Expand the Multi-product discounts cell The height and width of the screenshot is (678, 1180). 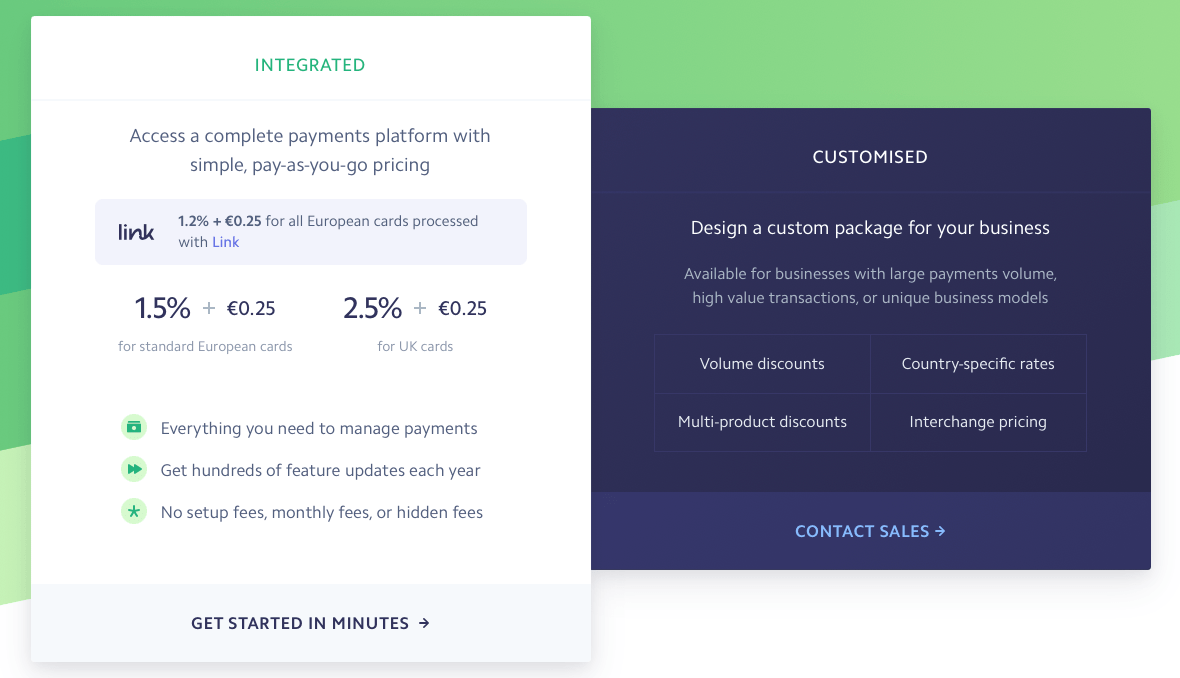762,421
